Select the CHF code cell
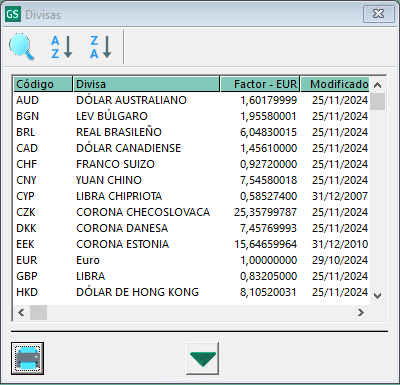 (27, 164)
